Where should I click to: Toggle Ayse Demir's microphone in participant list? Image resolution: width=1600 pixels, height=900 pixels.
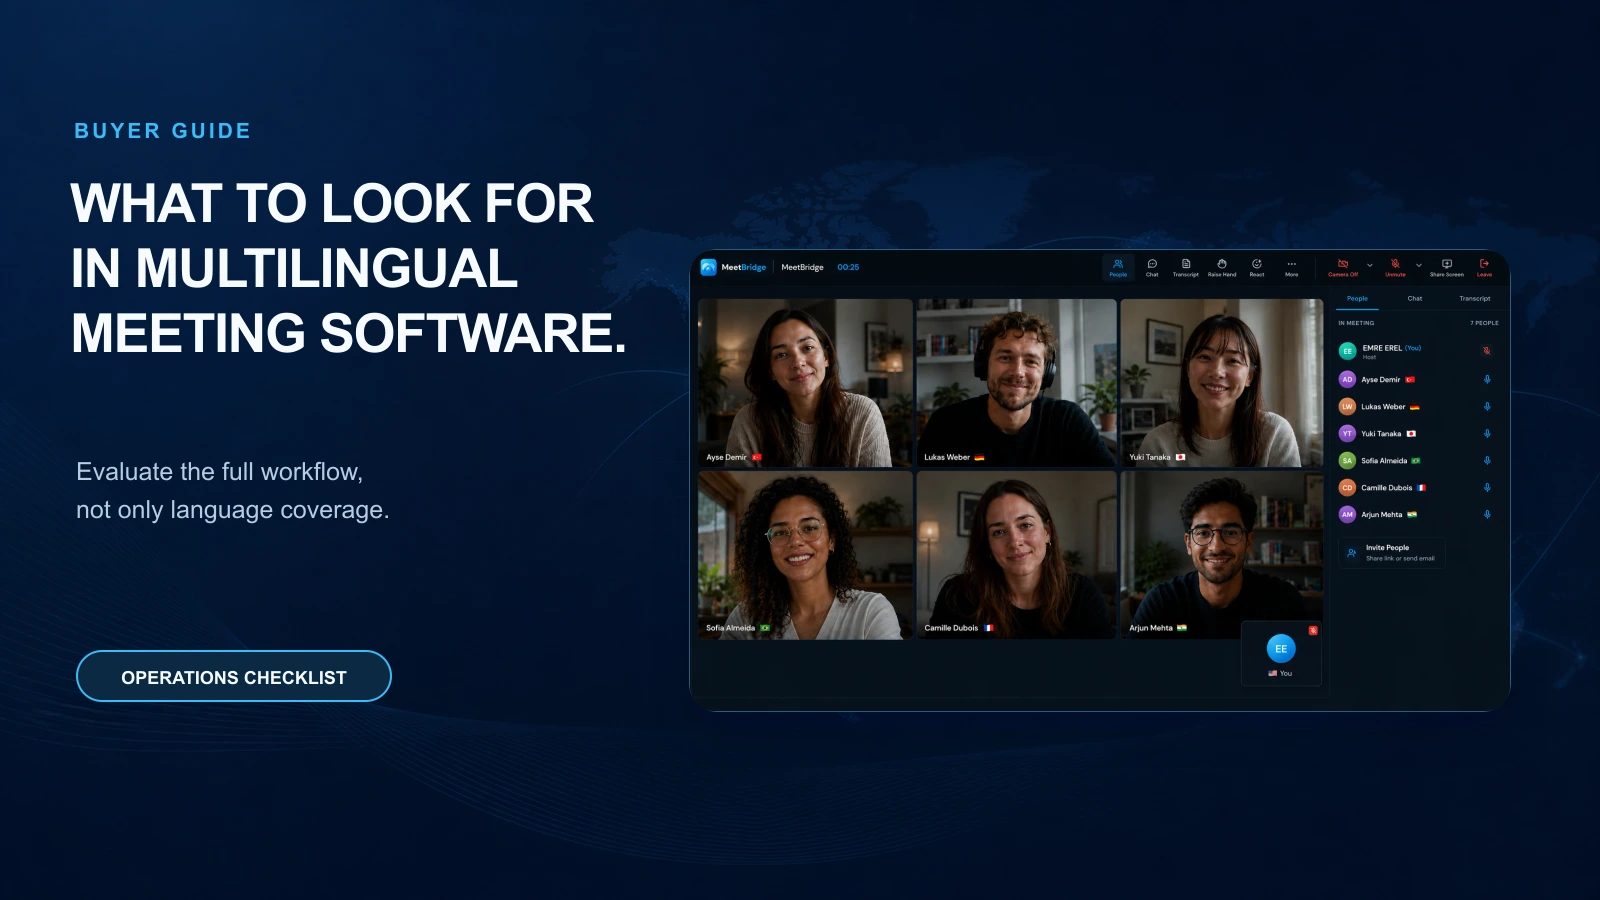pyautogui.click(x=1487, y=380)
